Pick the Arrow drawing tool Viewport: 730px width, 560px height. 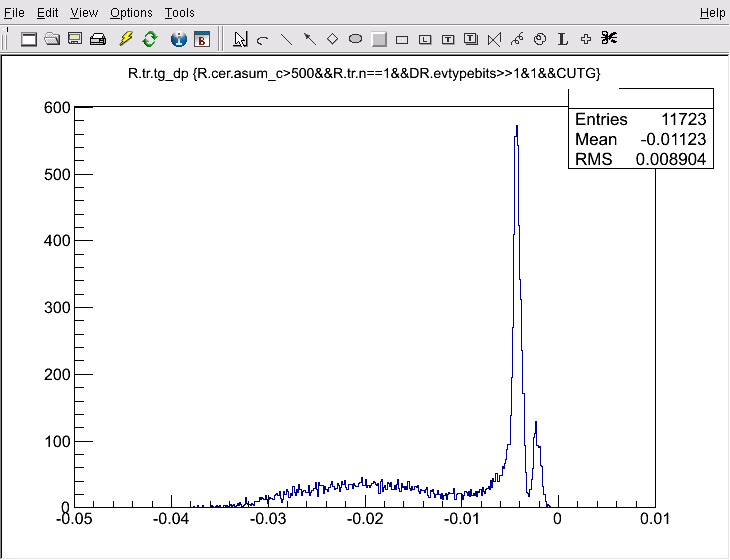[310, 39]
